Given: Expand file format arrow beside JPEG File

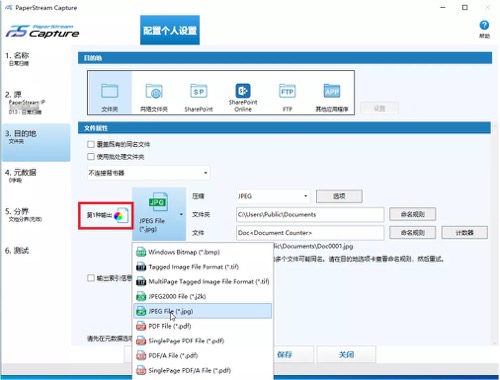Looking at the screenshot, I should [x=181, y=214].
